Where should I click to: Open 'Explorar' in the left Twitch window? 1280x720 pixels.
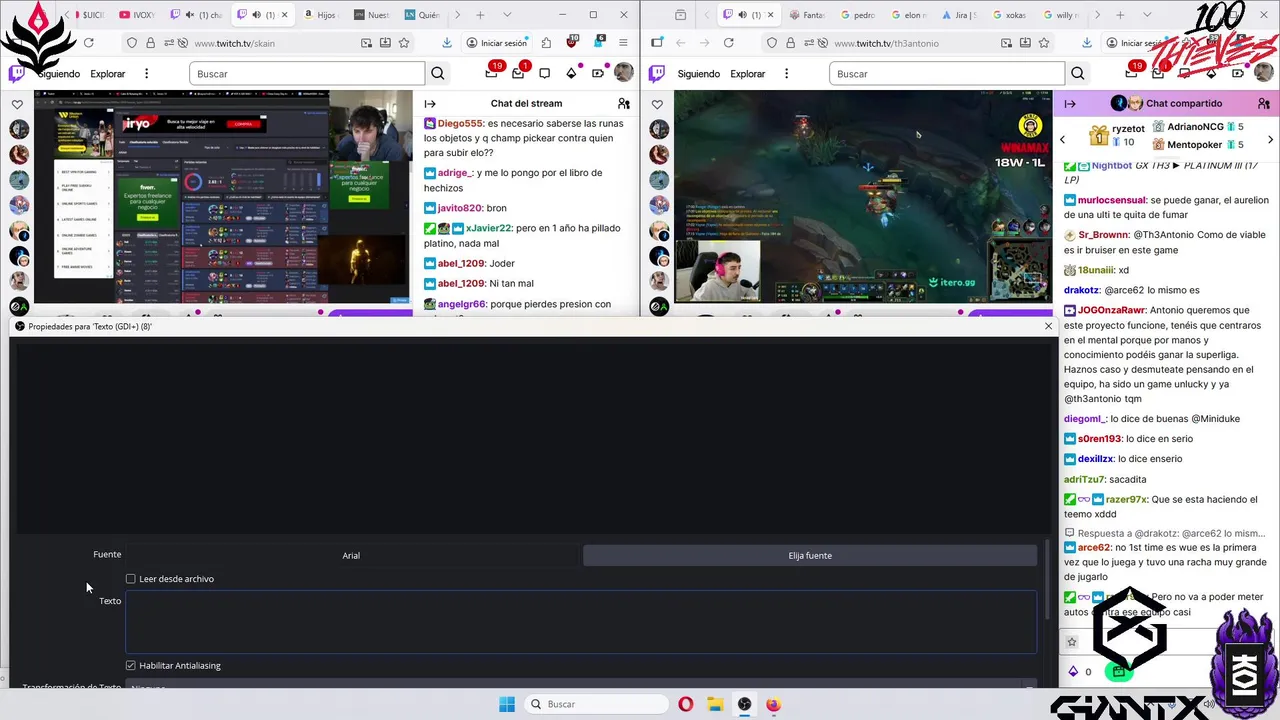click(x=108, y=74)
